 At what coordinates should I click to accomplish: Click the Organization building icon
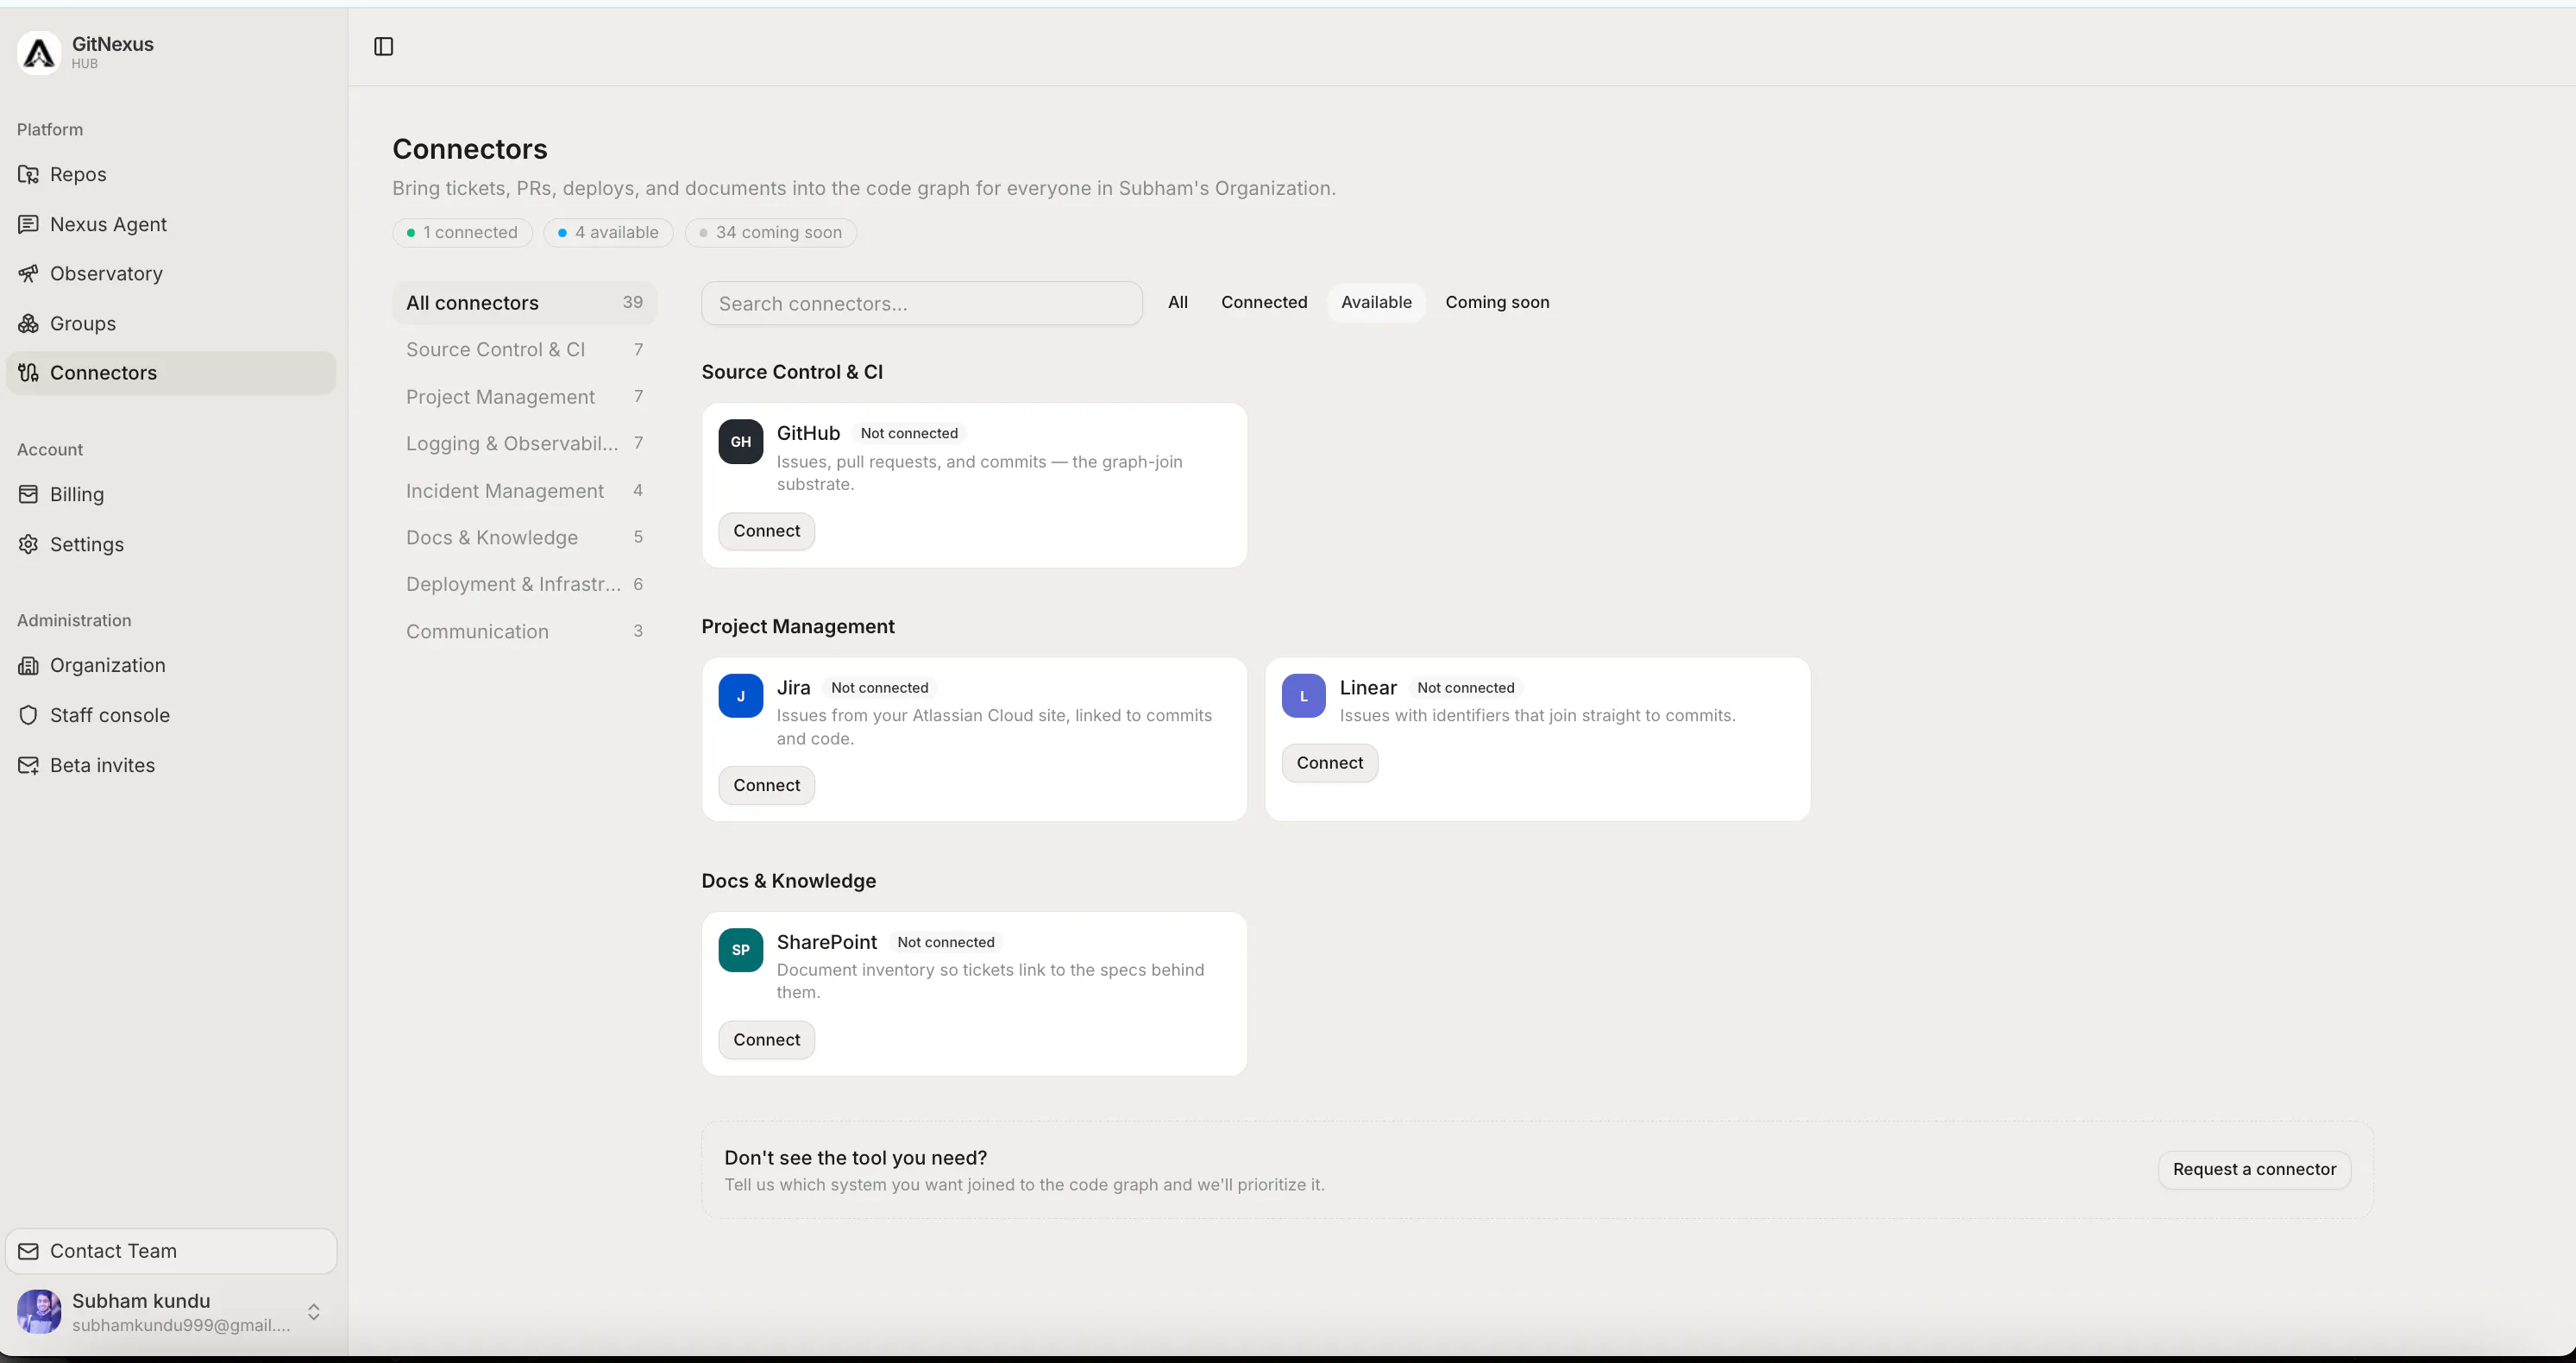pos(28,665)
